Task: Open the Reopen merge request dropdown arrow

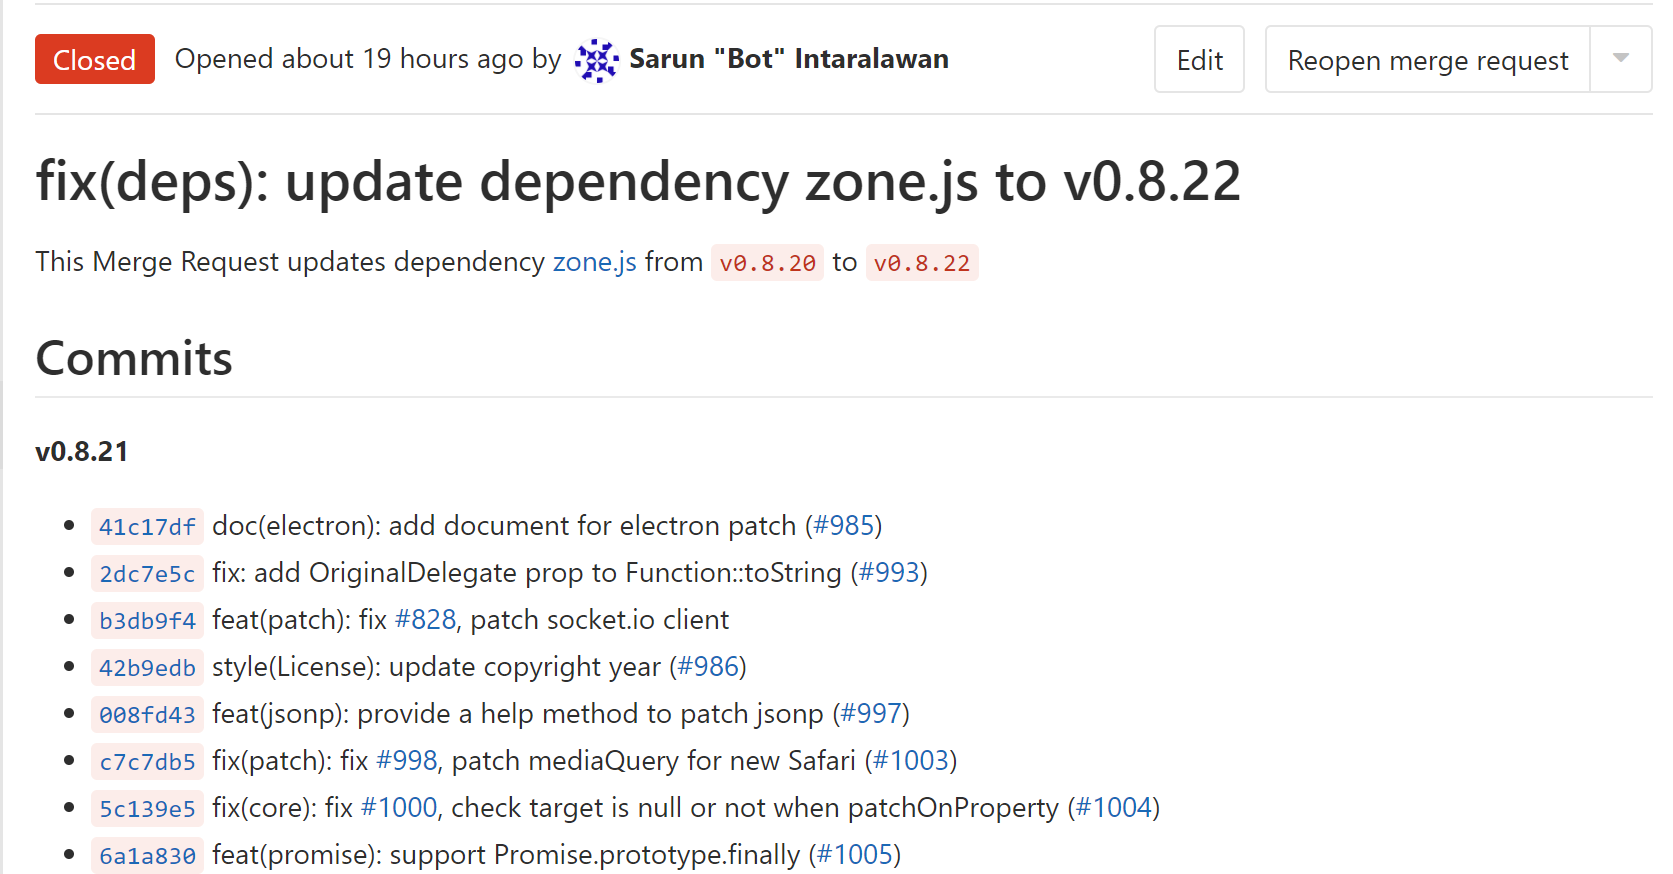Action: (1621, 59)
